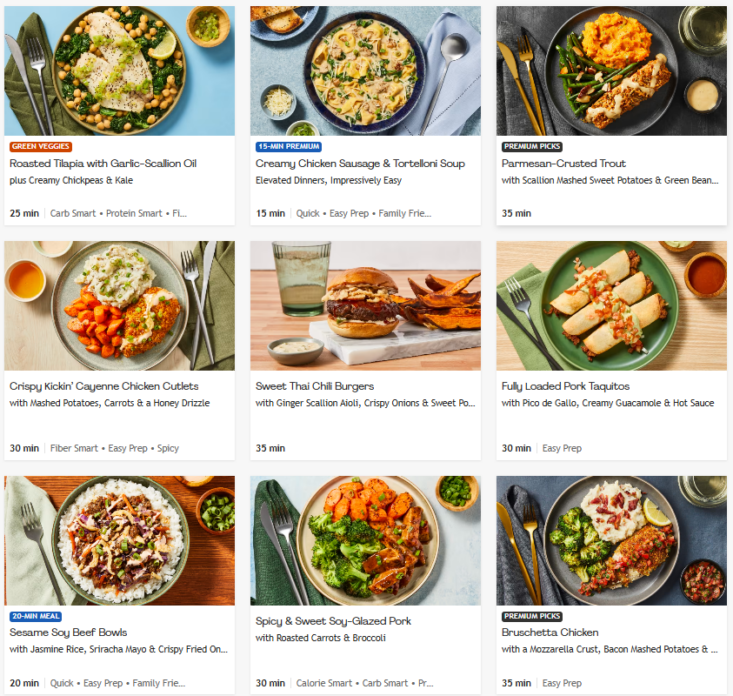Select the Parmesan-Crusted Trout photo
This screenshot has height=696, width=733.
pyautogui.click(x=611, y=70)
